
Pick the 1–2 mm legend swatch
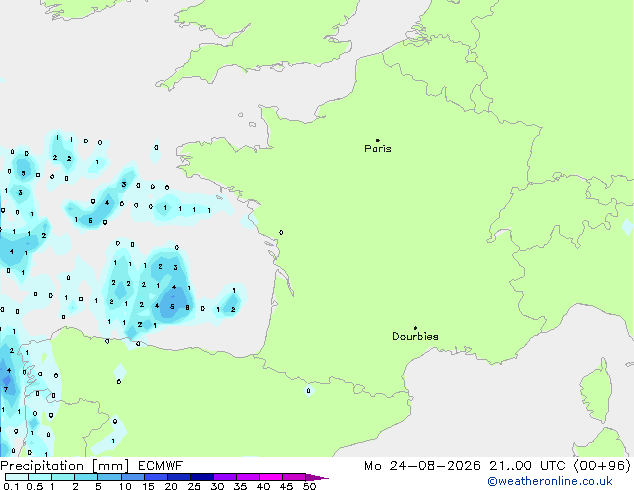pos(63,477)
